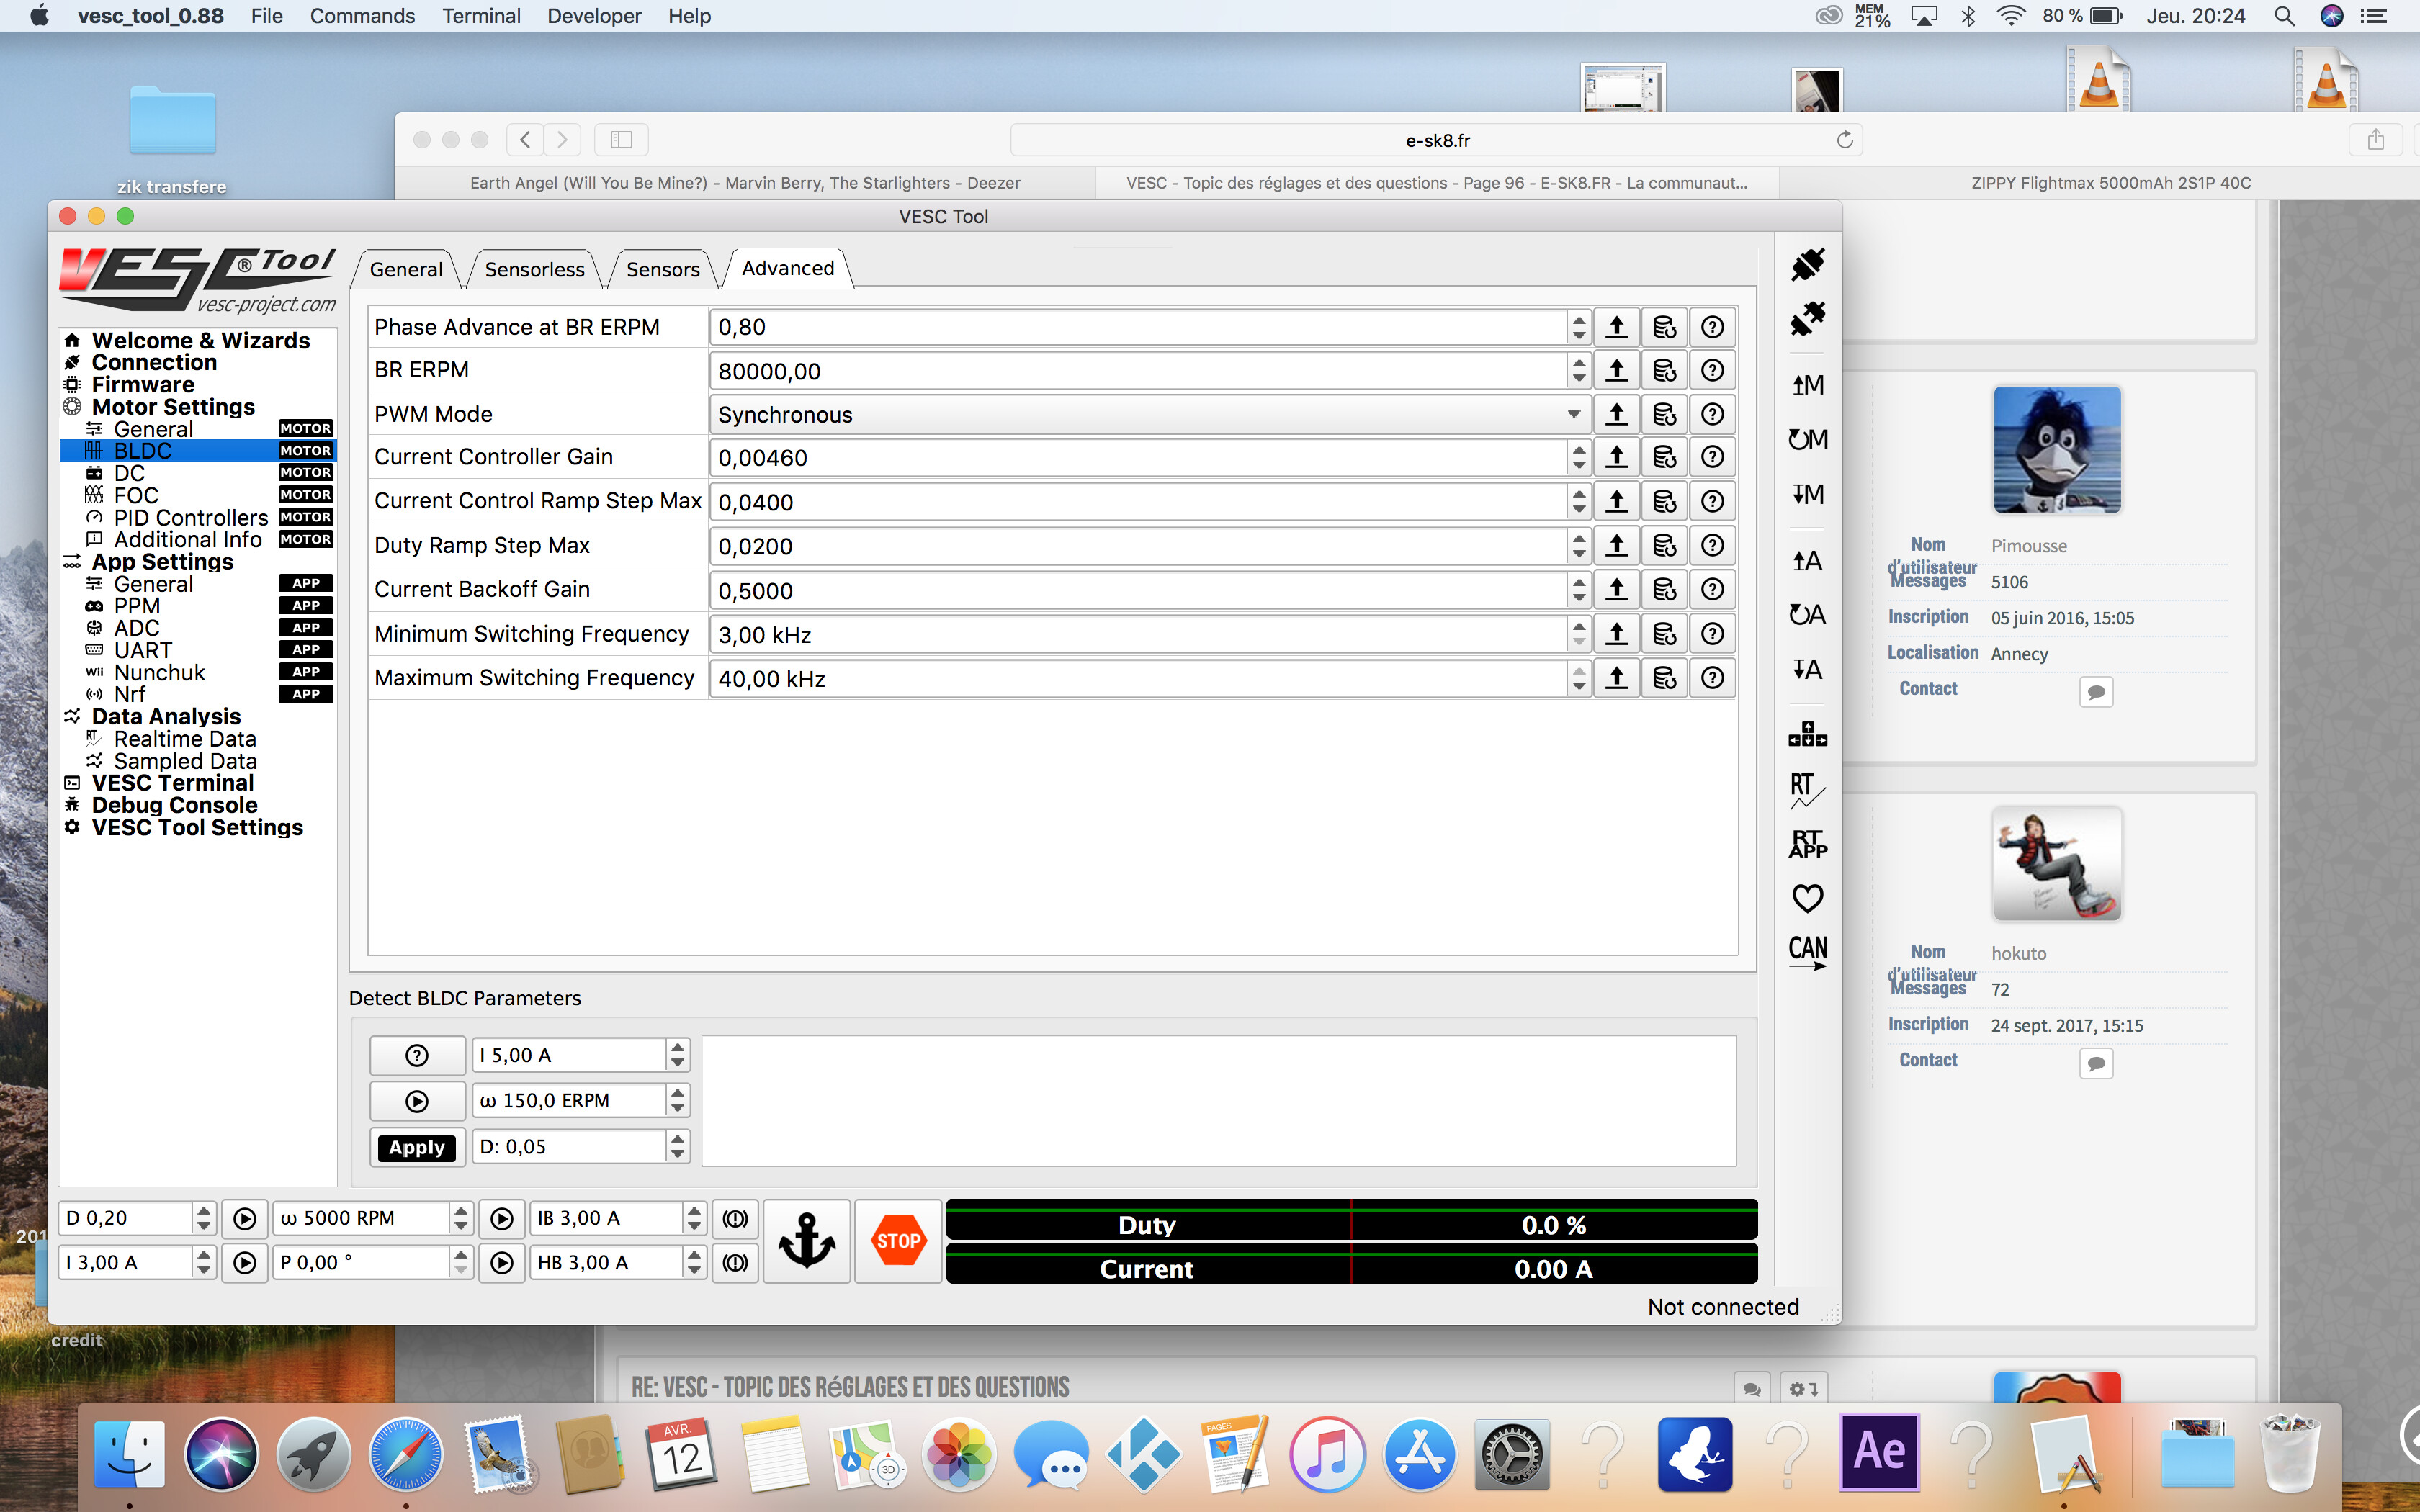The image size is (2420, 1512).
Task: Click the connect plug icon in right toolbar
Action: coord(1807,265)
